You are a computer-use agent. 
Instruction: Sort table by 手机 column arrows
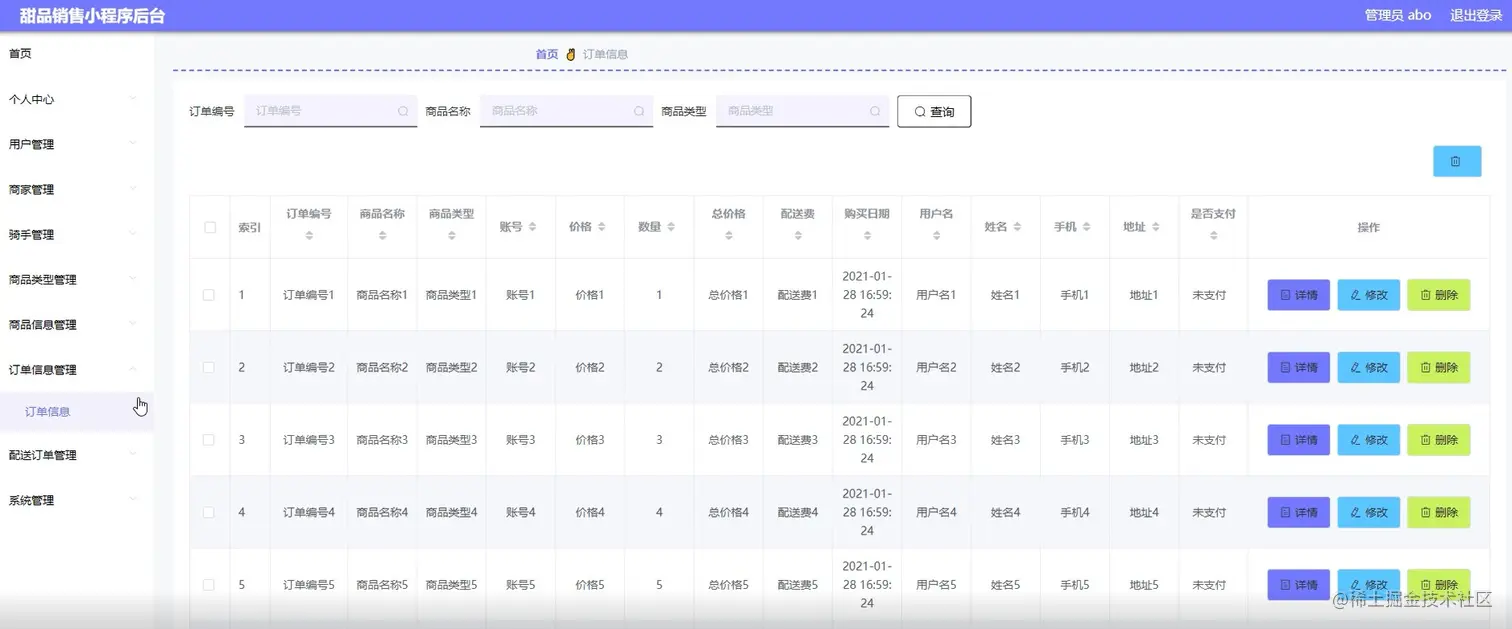[x=1086, y=227]
